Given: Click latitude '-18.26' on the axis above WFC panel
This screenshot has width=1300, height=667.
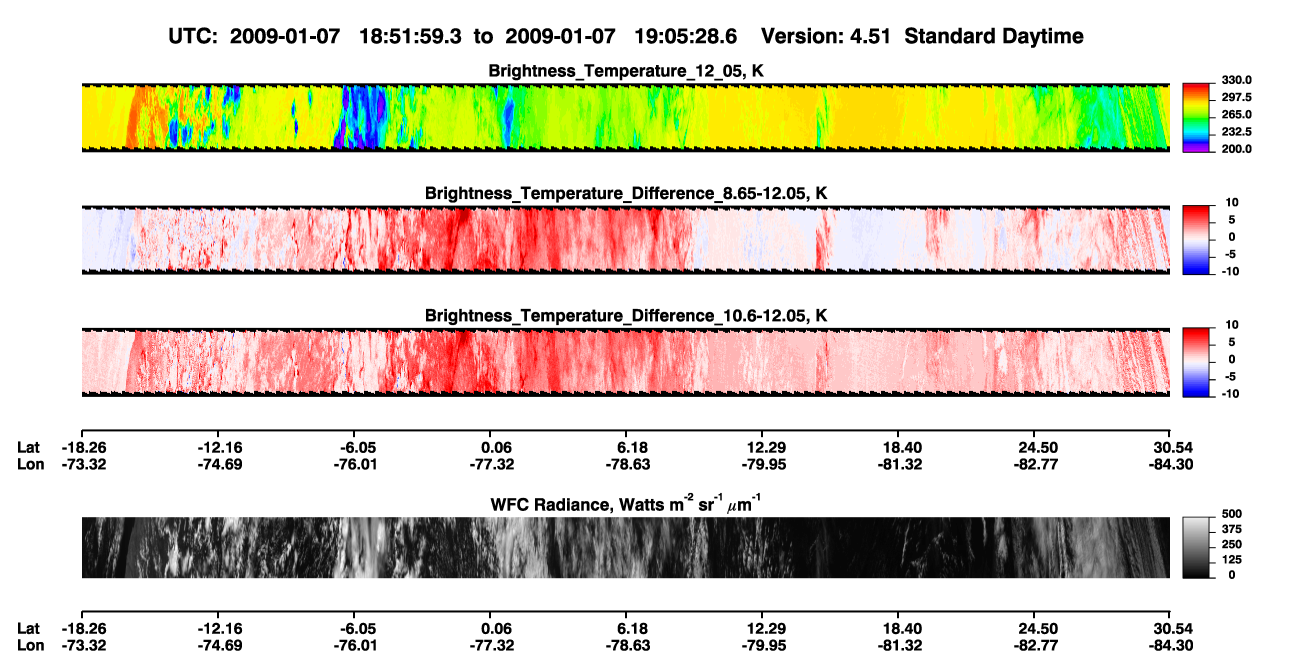Looking at the screenshot, I should click(85, 448).
